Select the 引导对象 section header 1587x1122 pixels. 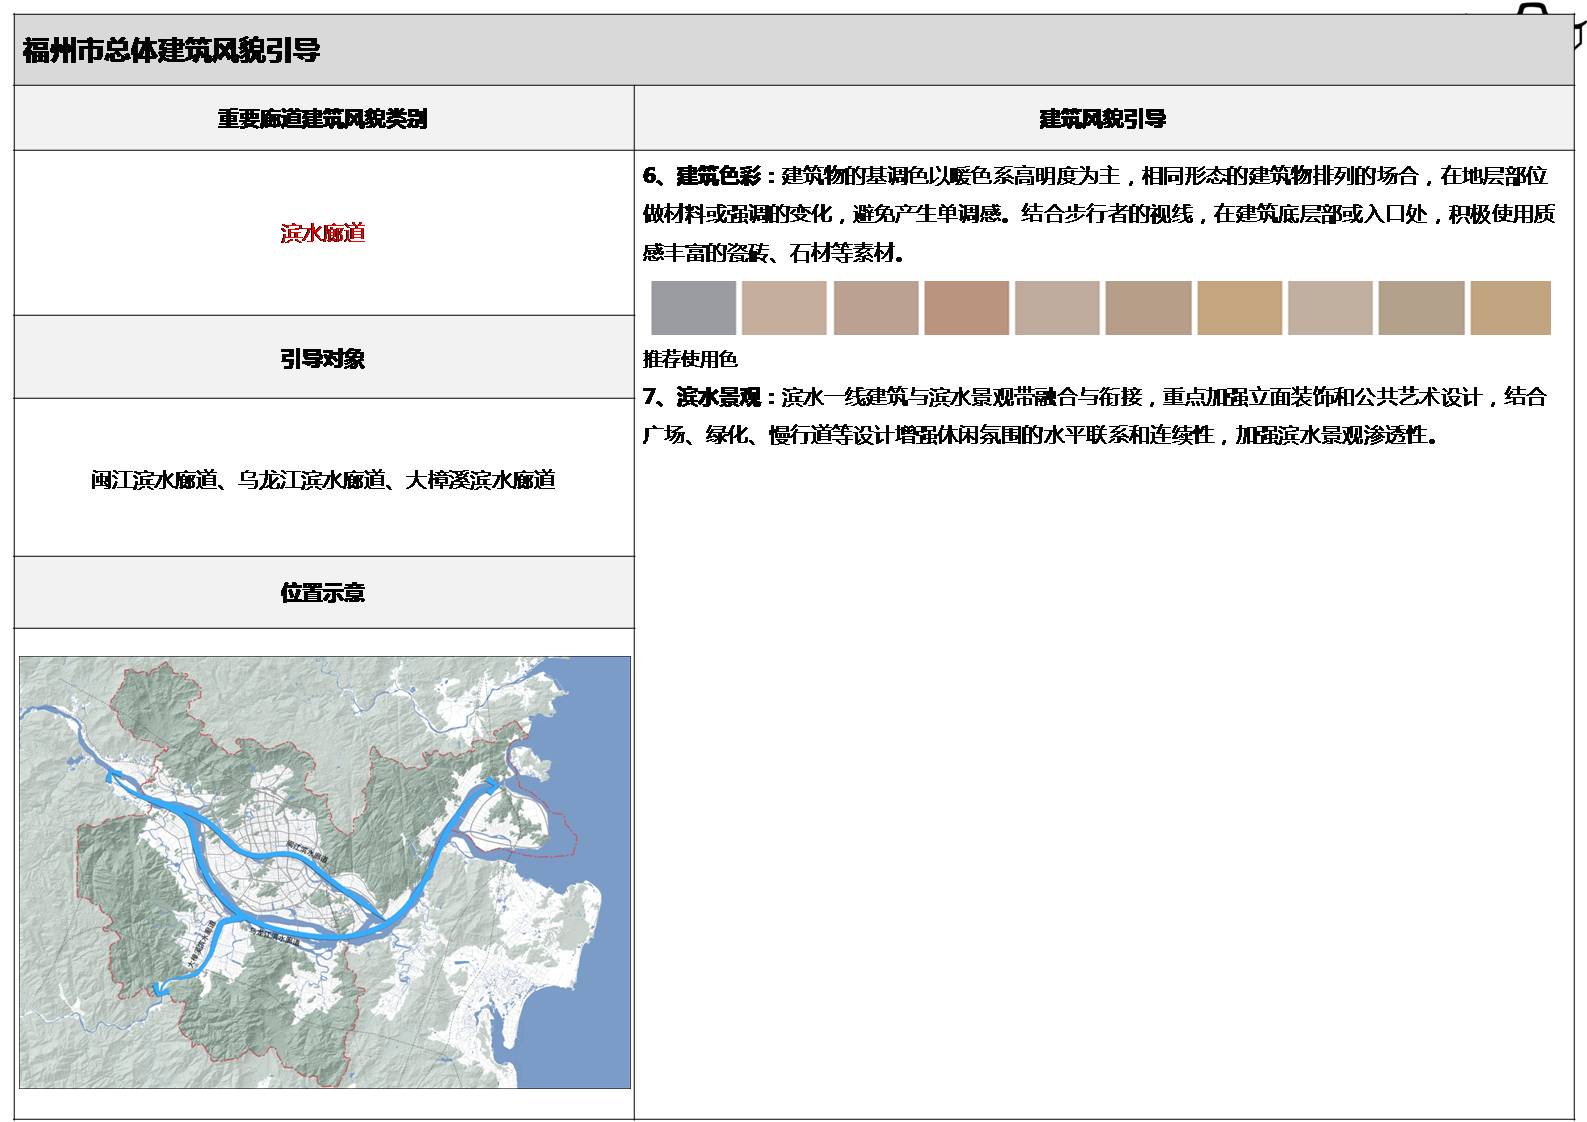(x=323, y=358)
